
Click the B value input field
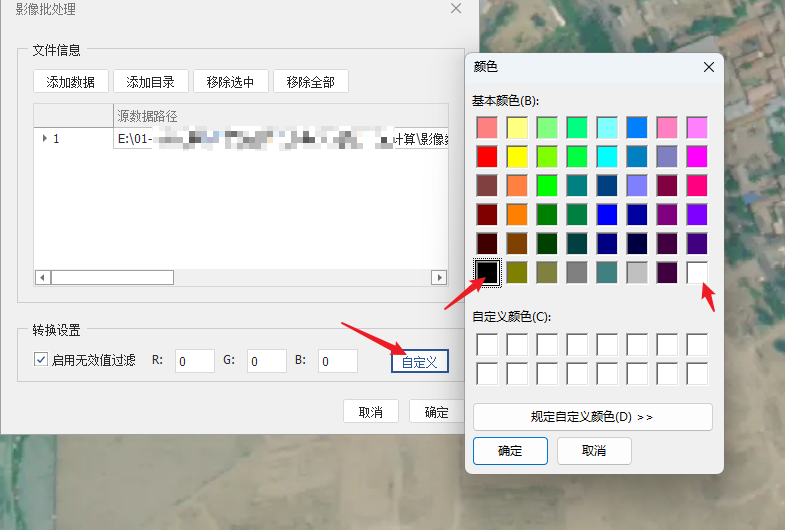click(x=338, y=361)
